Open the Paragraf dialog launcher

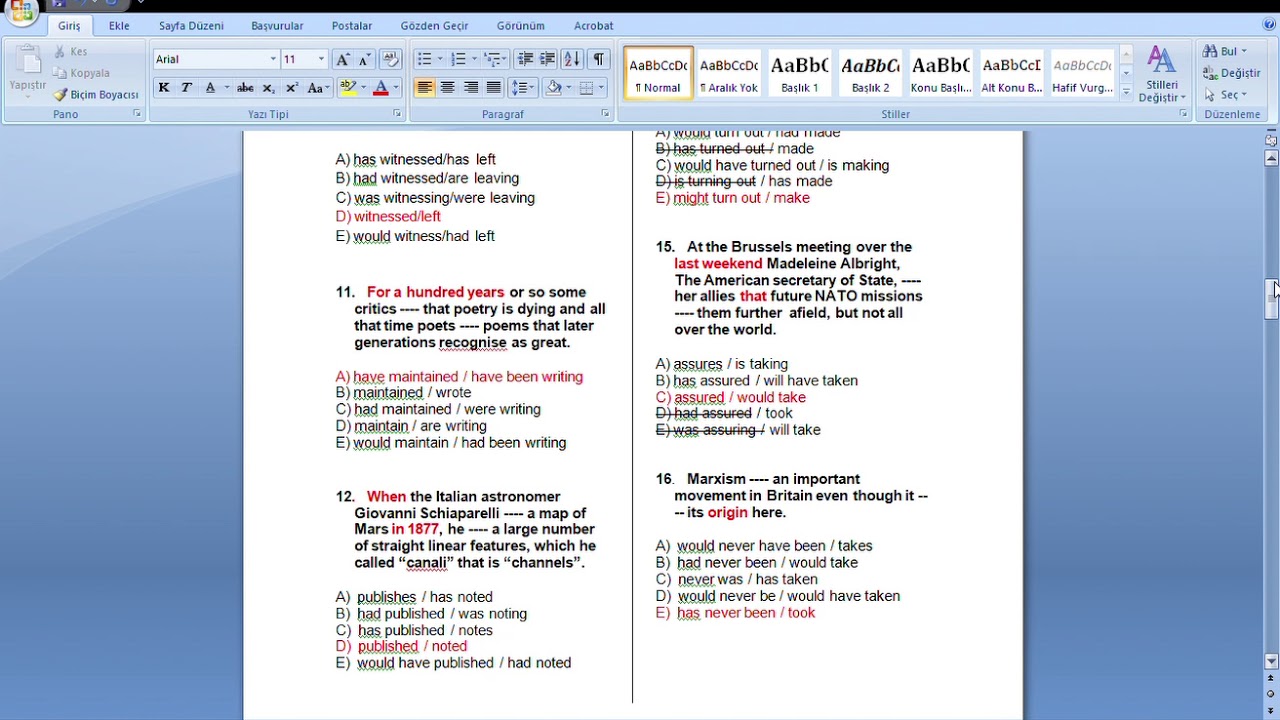[605, 114]
